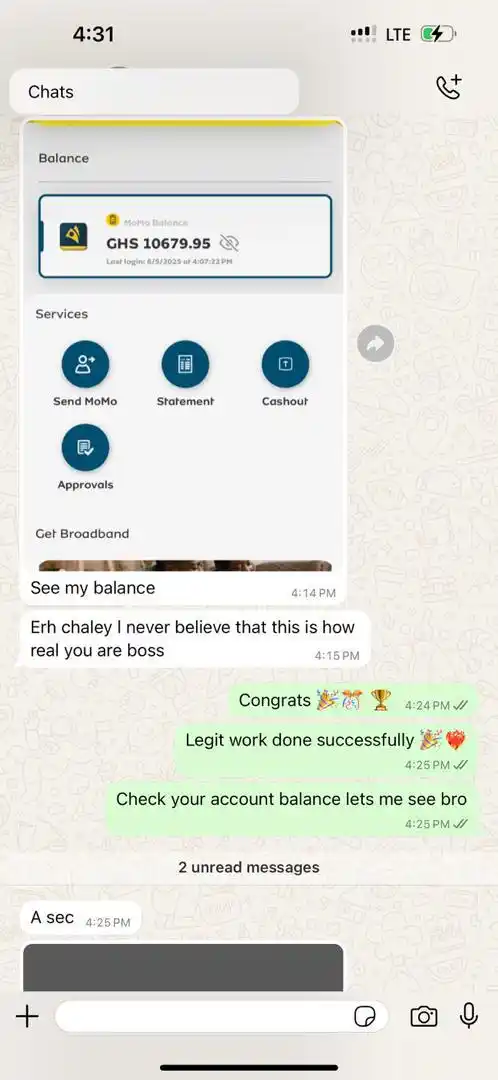
Task: Tap the "A sec" message bubble
Action: [81, 918]
